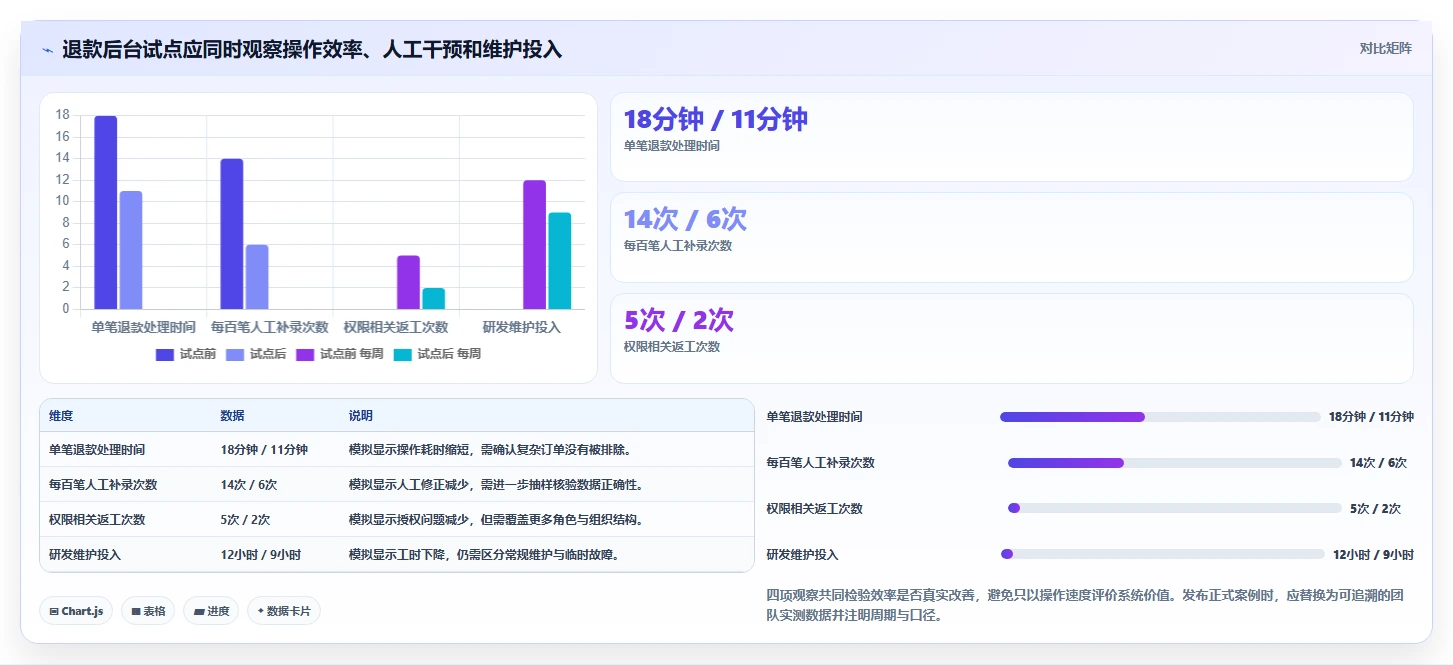Click the panel title 退款后台试点

(x=312, y=49)
